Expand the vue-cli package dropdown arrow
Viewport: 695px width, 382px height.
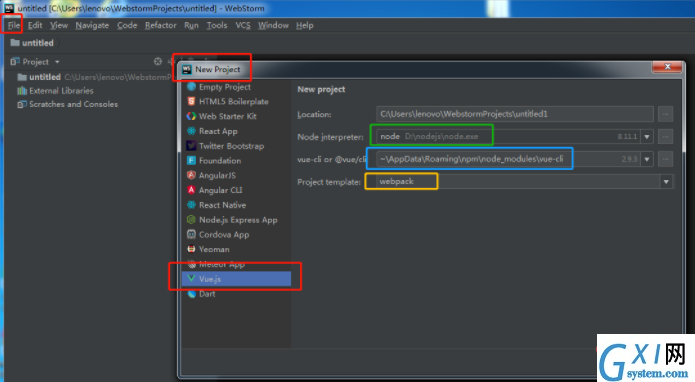point(647,159)
